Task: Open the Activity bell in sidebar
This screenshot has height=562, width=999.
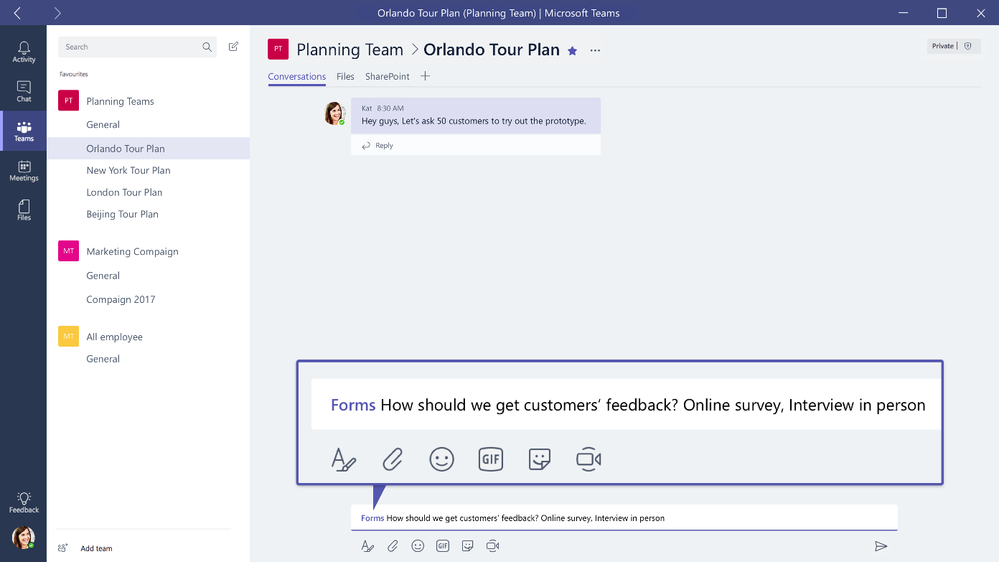Action: tap(24, 52)
